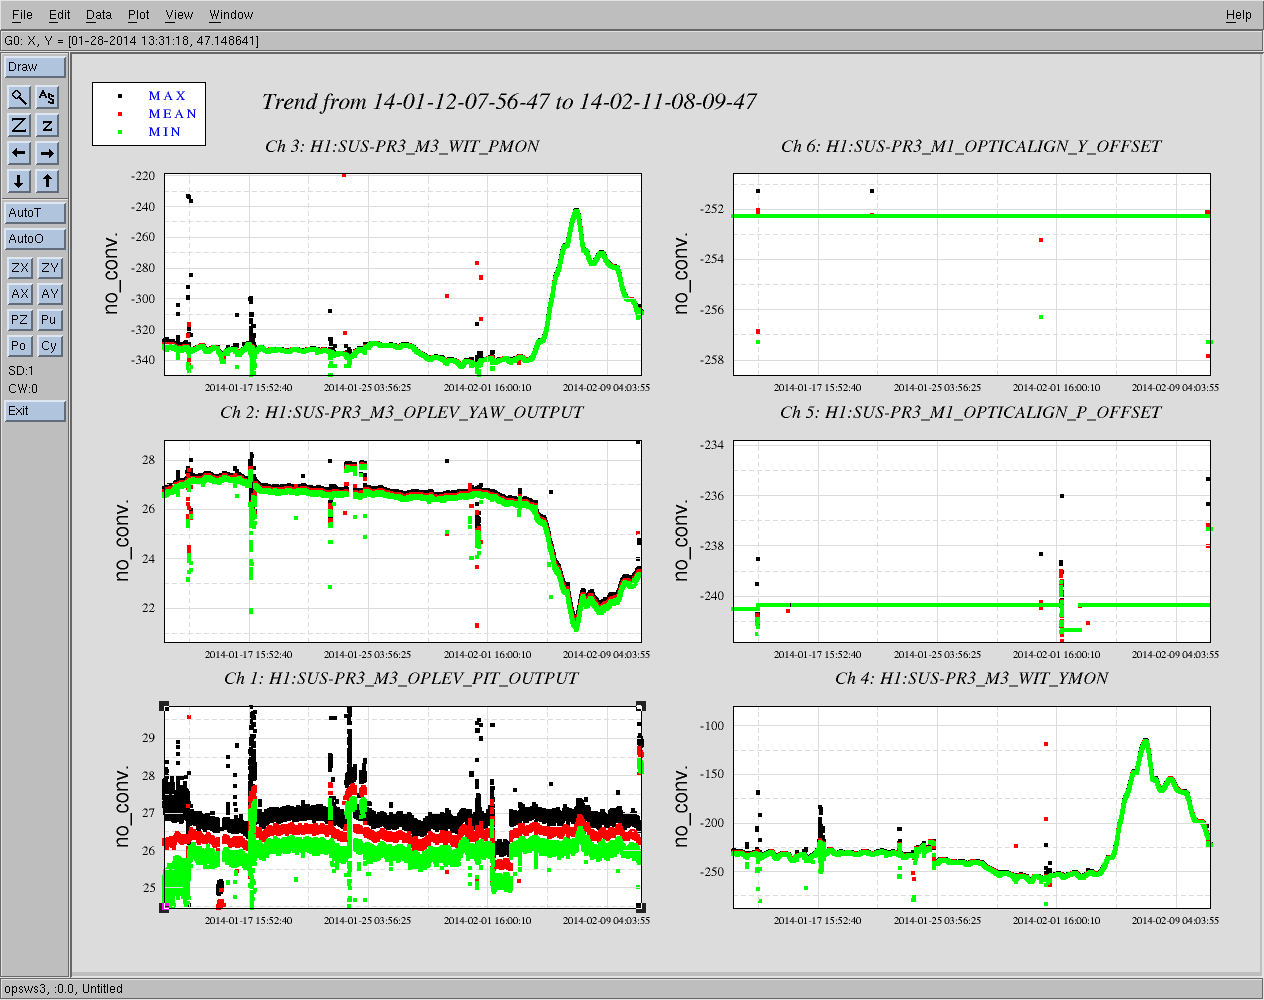Open the Plot menu
The width and height of the screenshot is (1264, 1000).
point(138,15)
